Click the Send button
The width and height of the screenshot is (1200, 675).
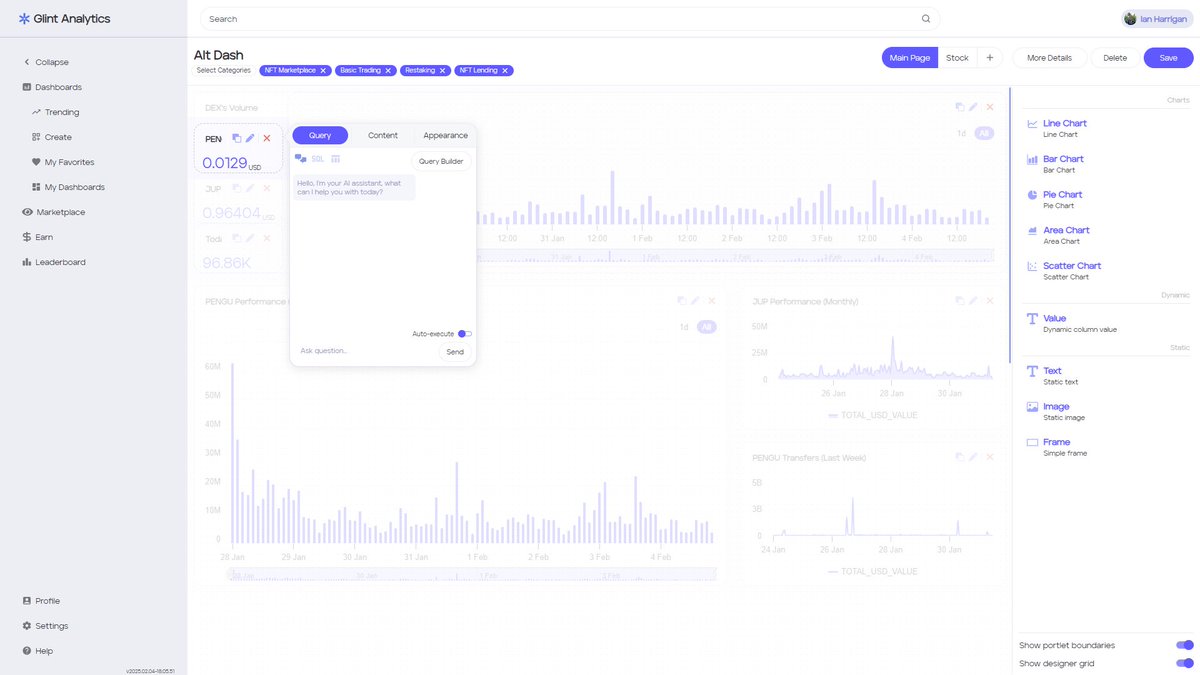(455, 352)
